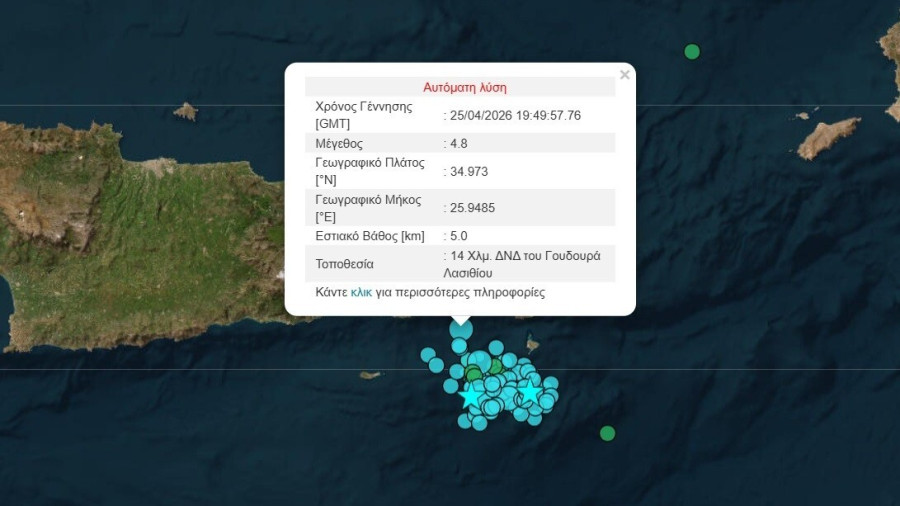Select the isolated green marker in the southeast
The width and height of the screenshot is (900, 506).
pyautogui.click(x=607, y=433)
